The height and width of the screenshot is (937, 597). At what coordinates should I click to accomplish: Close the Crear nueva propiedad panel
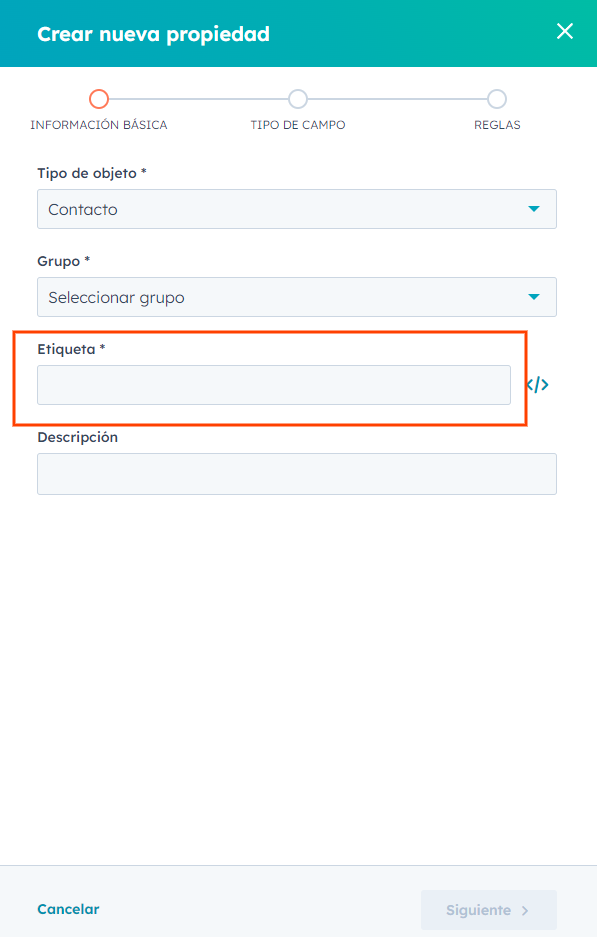pos(565,31)
